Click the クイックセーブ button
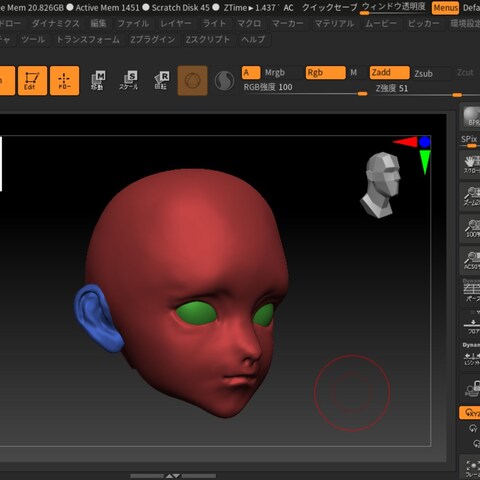This screenshot has width=480, height=480. (x=329, y=7)
